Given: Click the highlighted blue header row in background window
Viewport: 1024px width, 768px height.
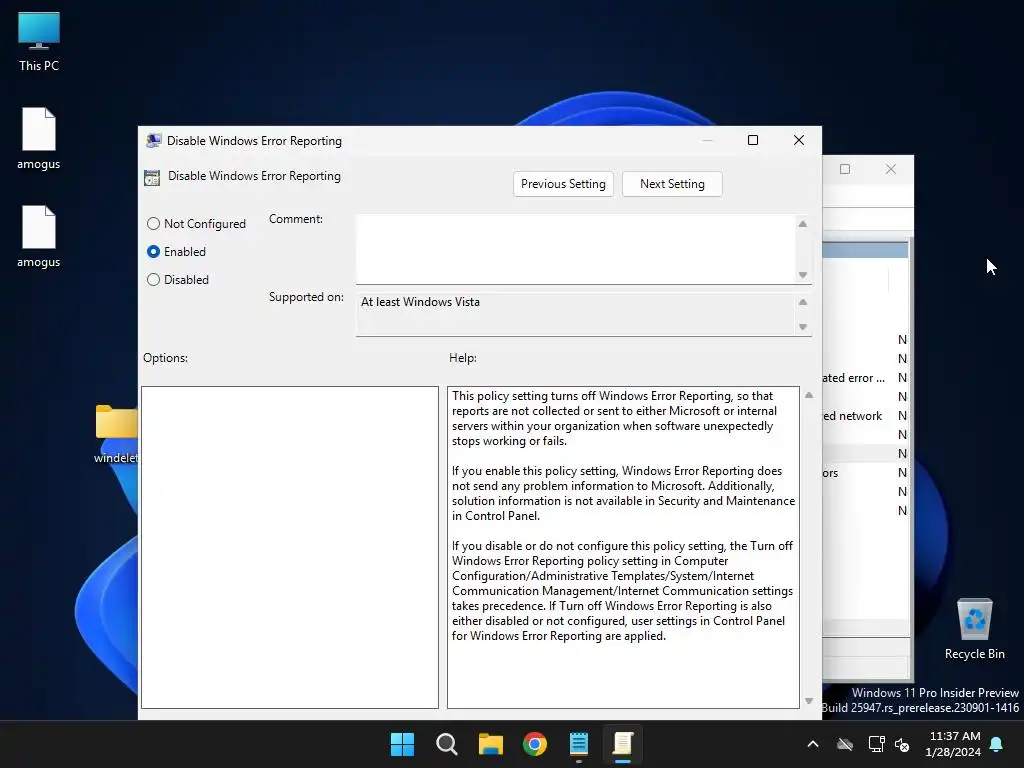Looking at the screenshot, I should [x=865, y=250].
